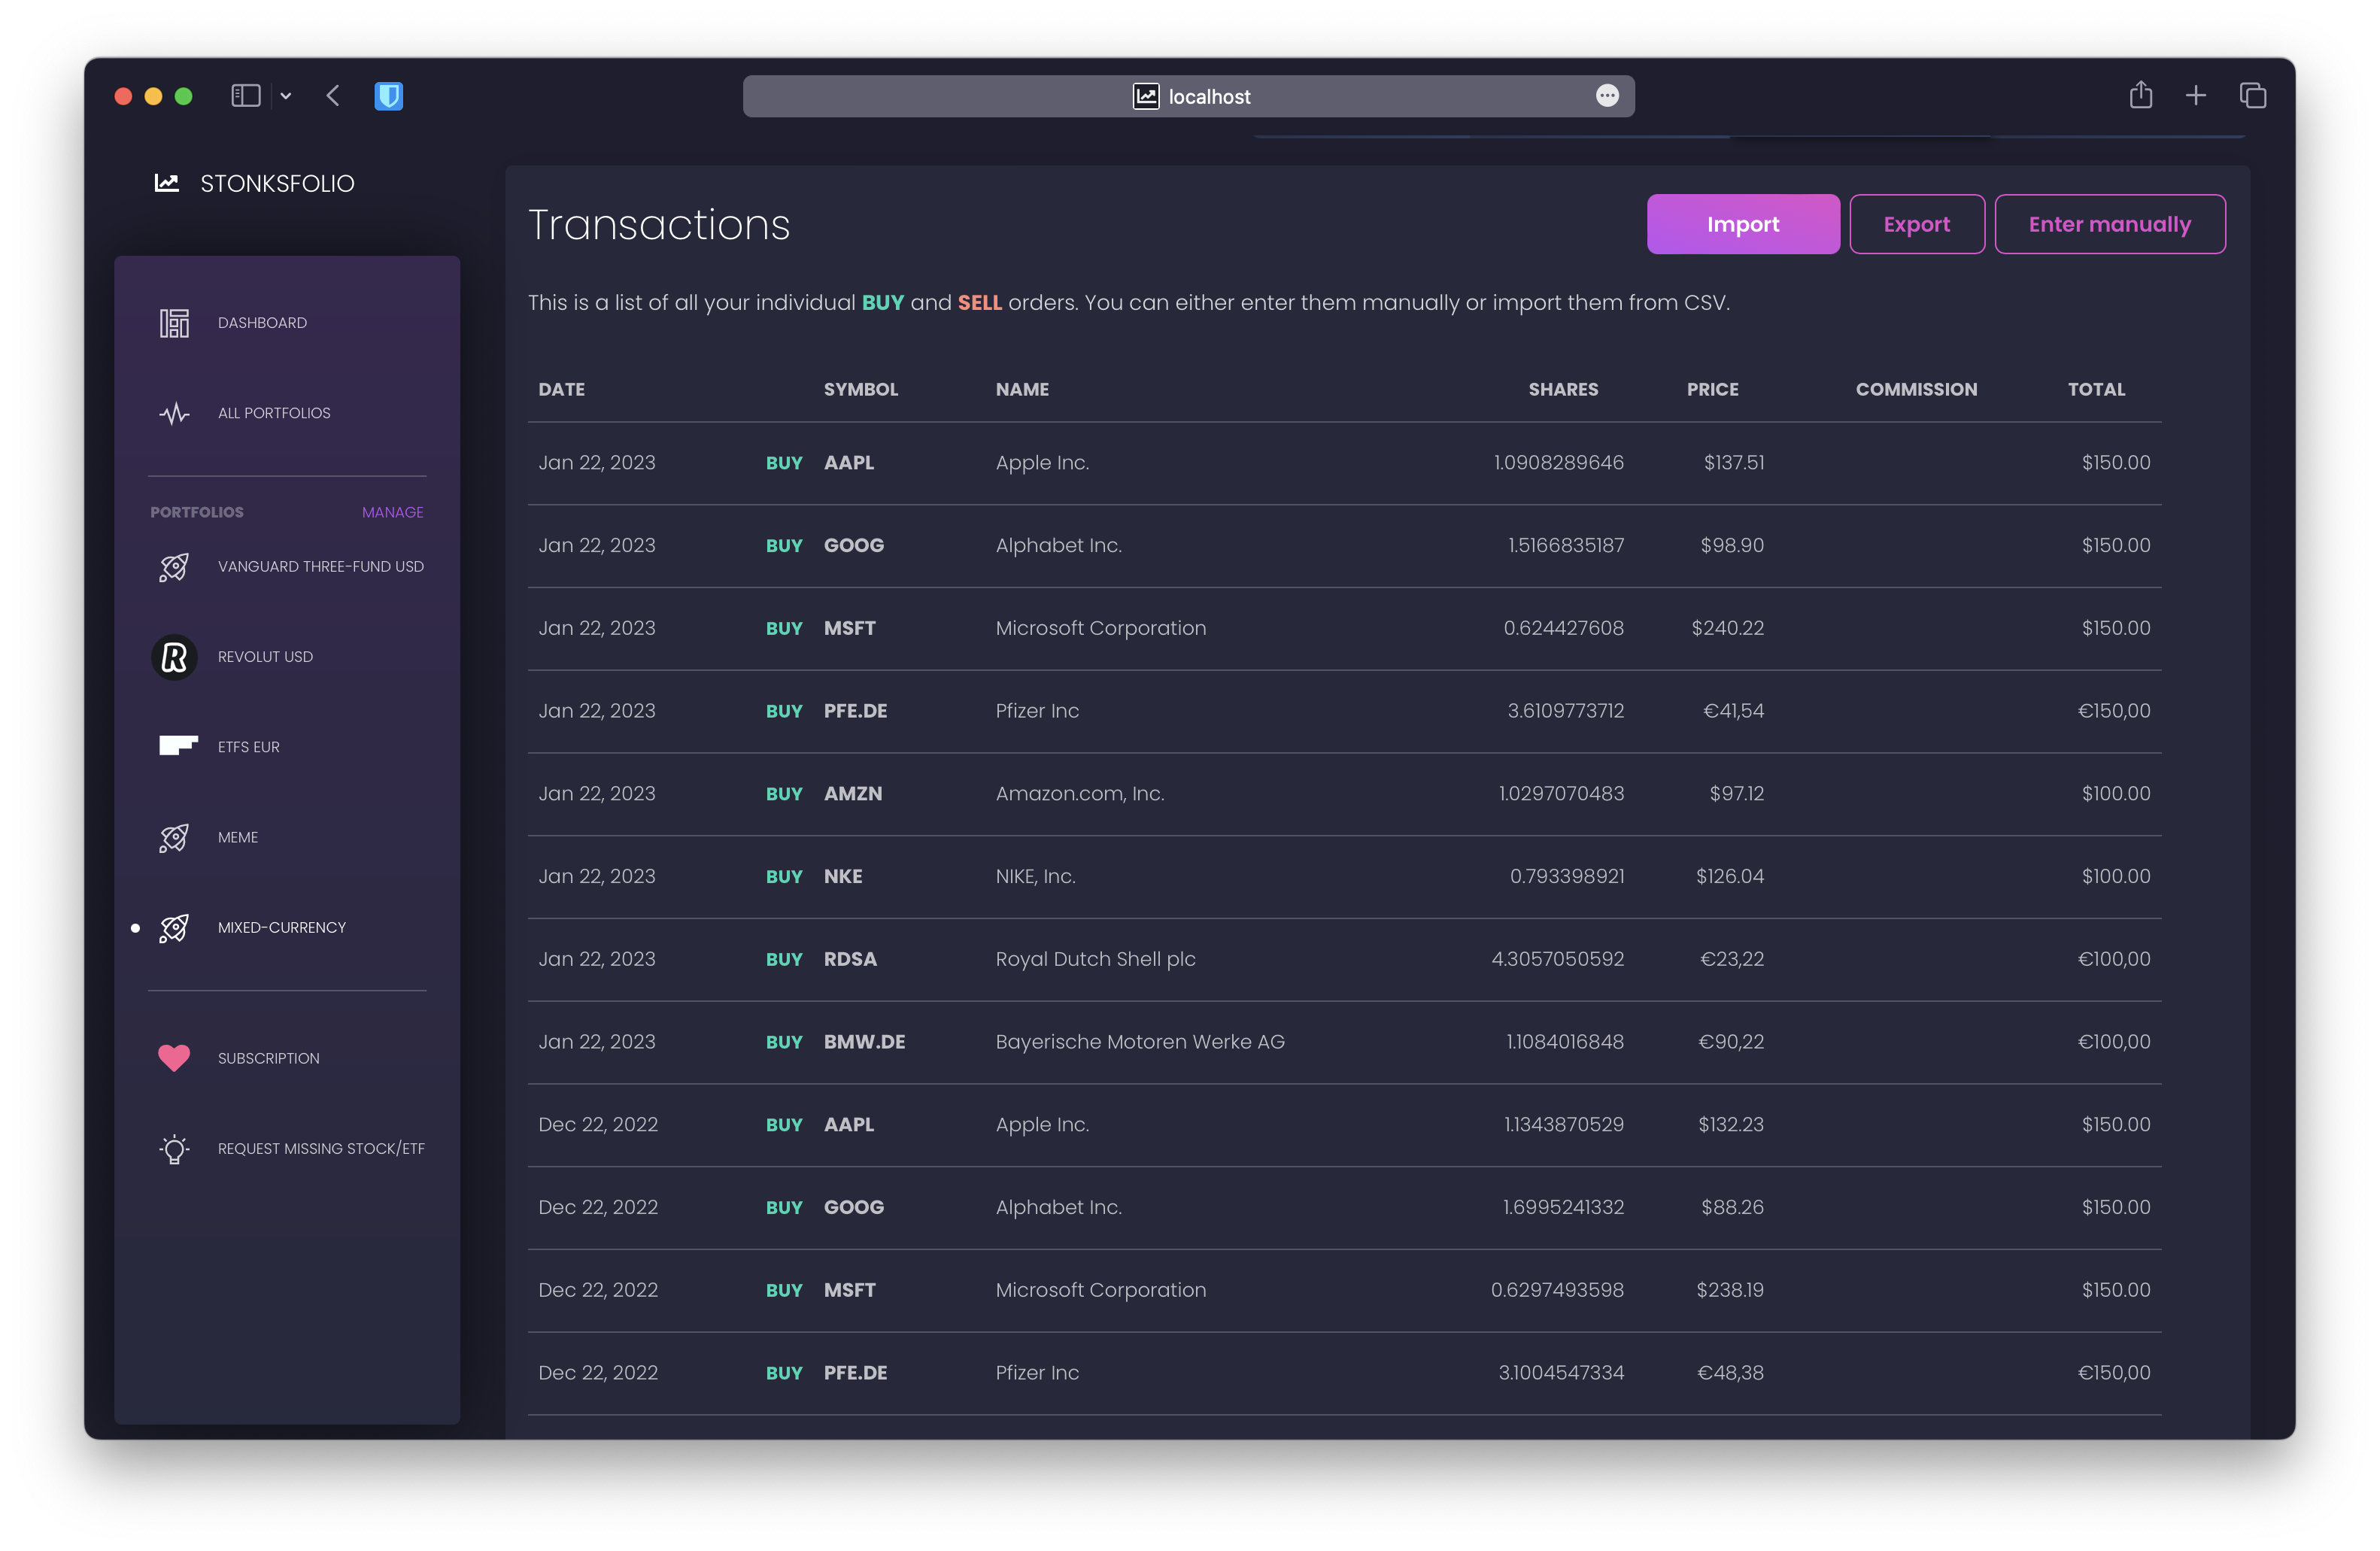Click the Name column header
The width and height of the screenshot is (2380, 1551).
click(x=1022, y=389)
